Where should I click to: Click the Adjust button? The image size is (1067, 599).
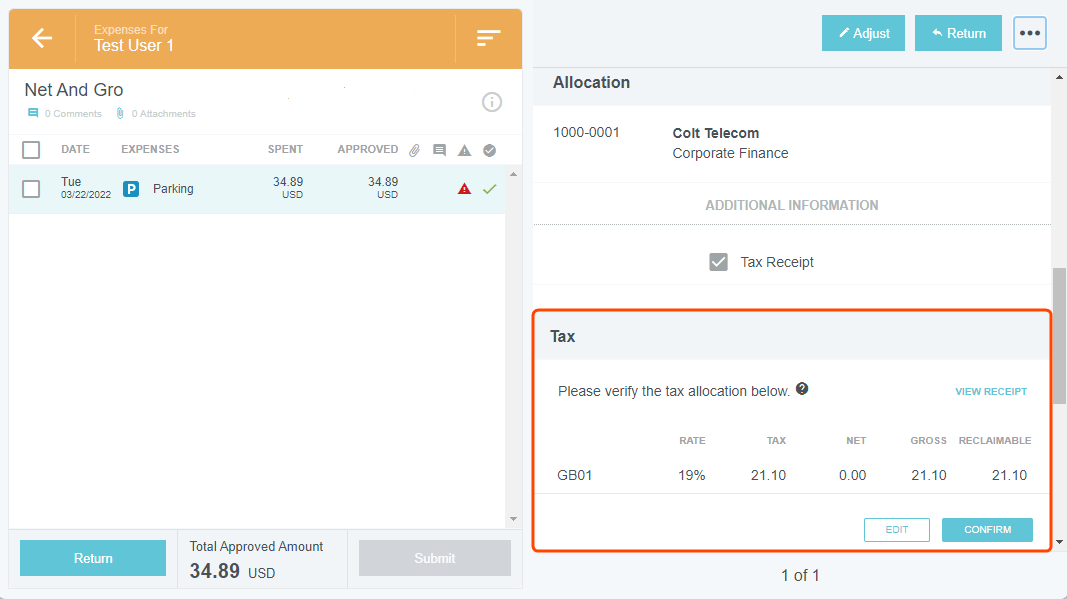pyautogui.click(x=863, y=33)
